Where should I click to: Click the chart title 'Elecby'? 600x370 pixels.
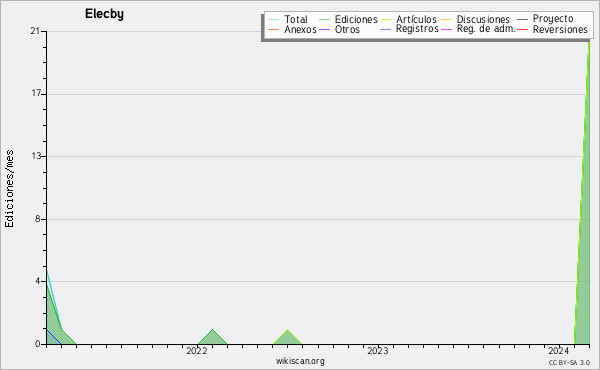tap(104, 14)
